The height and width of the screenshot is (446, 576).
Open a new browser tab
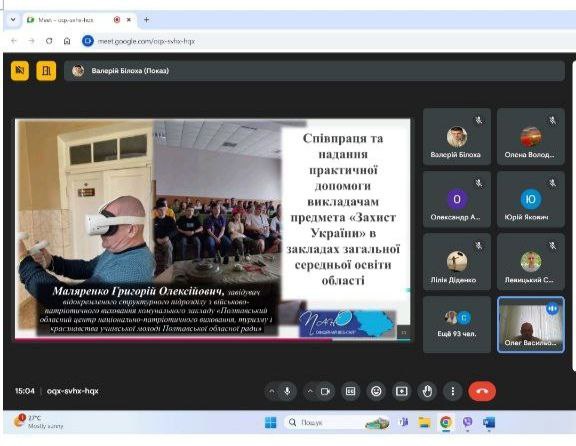(146, 20)
